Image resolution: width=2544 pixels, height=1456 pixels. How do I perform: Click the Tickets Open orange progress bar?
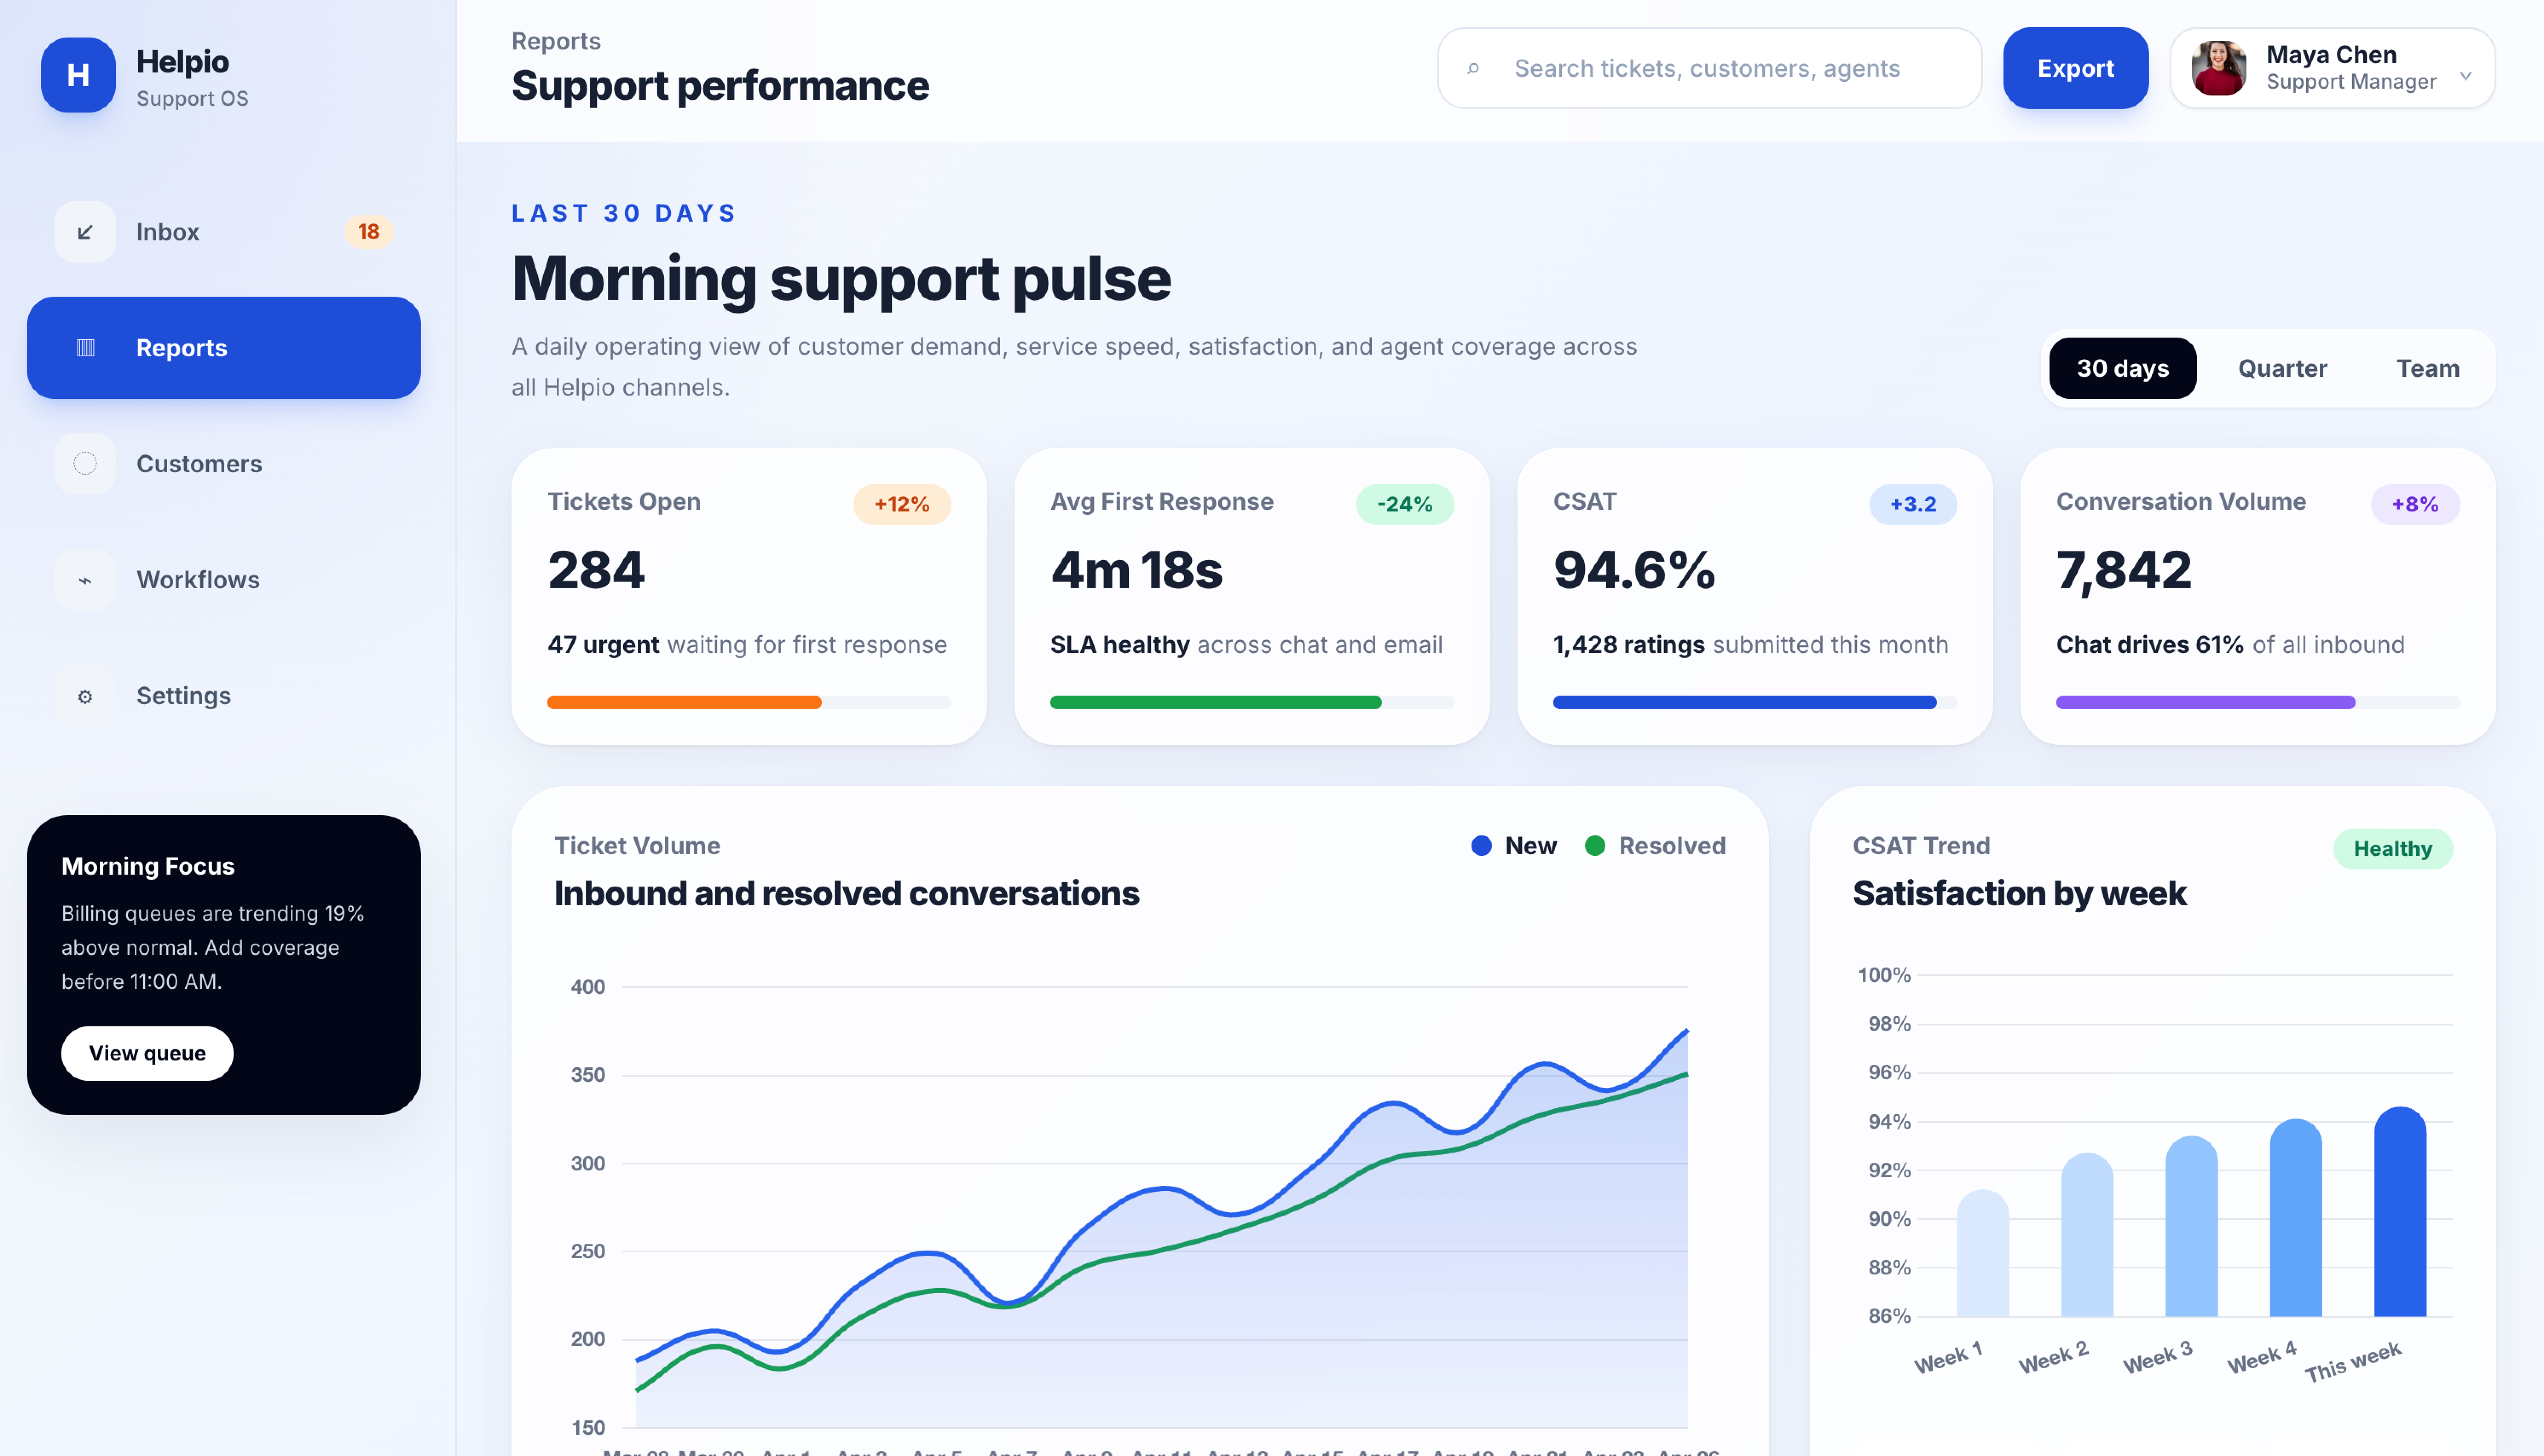click(x=684, y=703)
